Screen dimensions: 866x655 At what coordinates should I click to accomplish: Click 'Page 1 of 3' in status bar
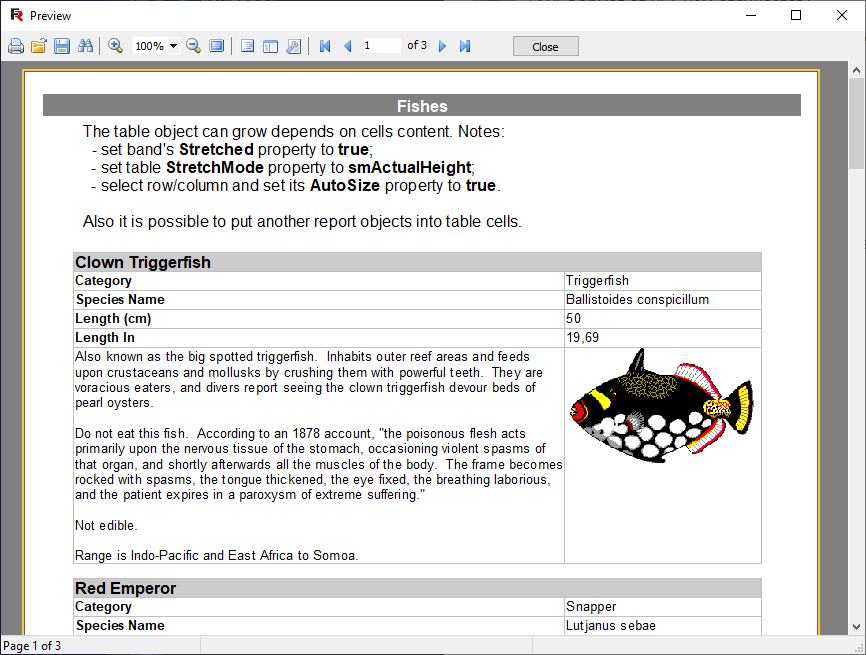(32, 646)
